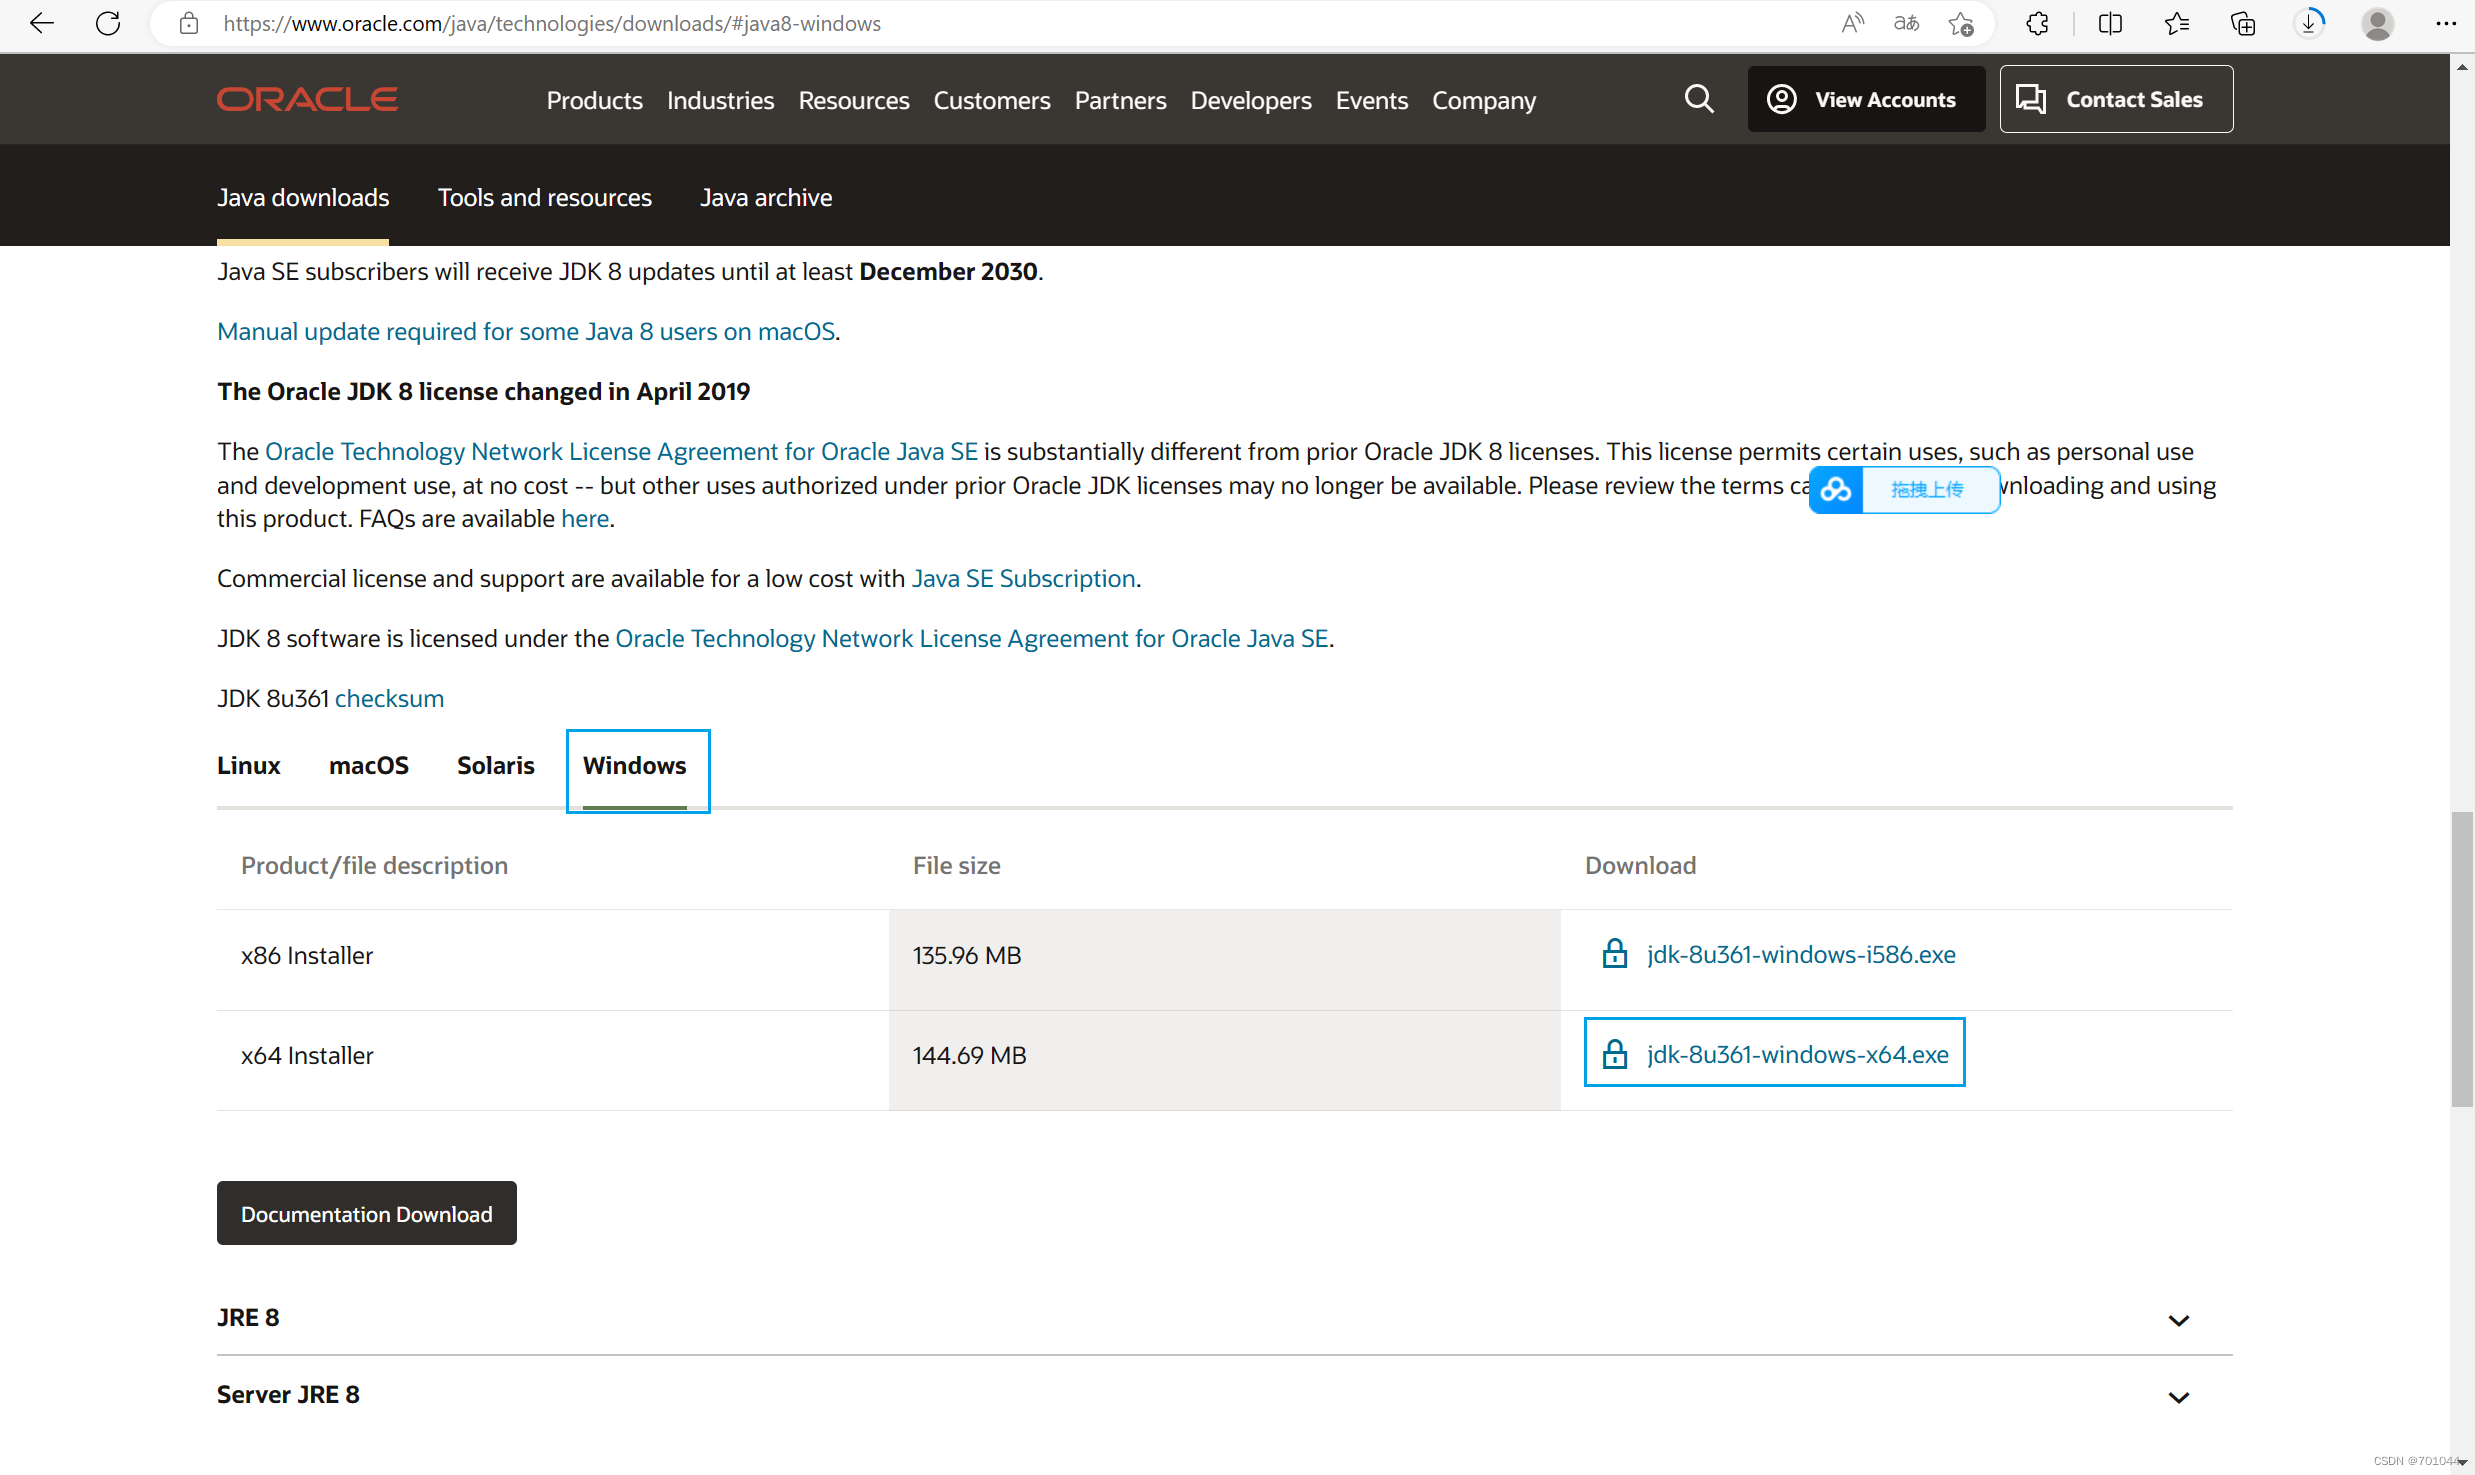This screenshot has width=2475, height=1475.
Task: Open the Favorites list
Action: click(2176, 23)
